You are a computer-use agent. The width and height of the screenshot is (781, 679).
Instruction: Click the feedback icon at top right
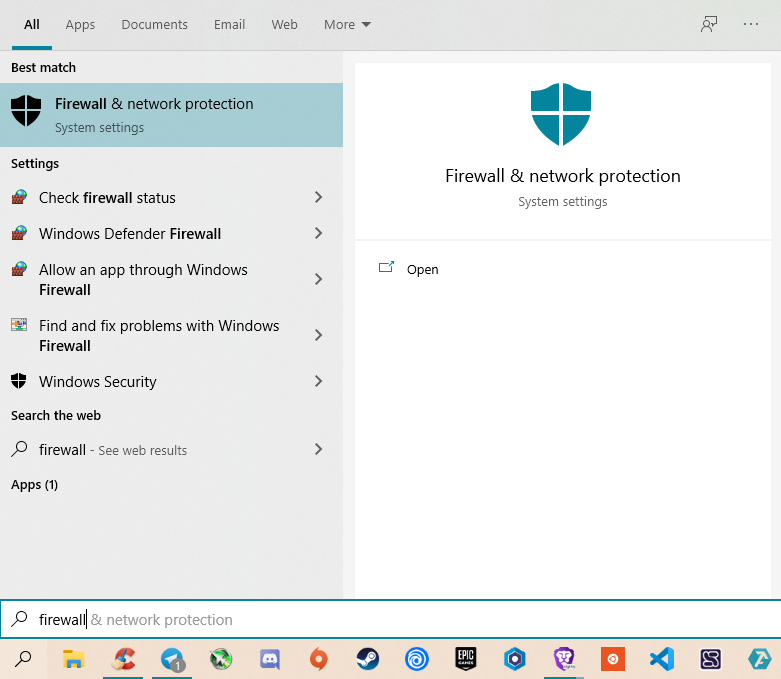pos(709,24)
